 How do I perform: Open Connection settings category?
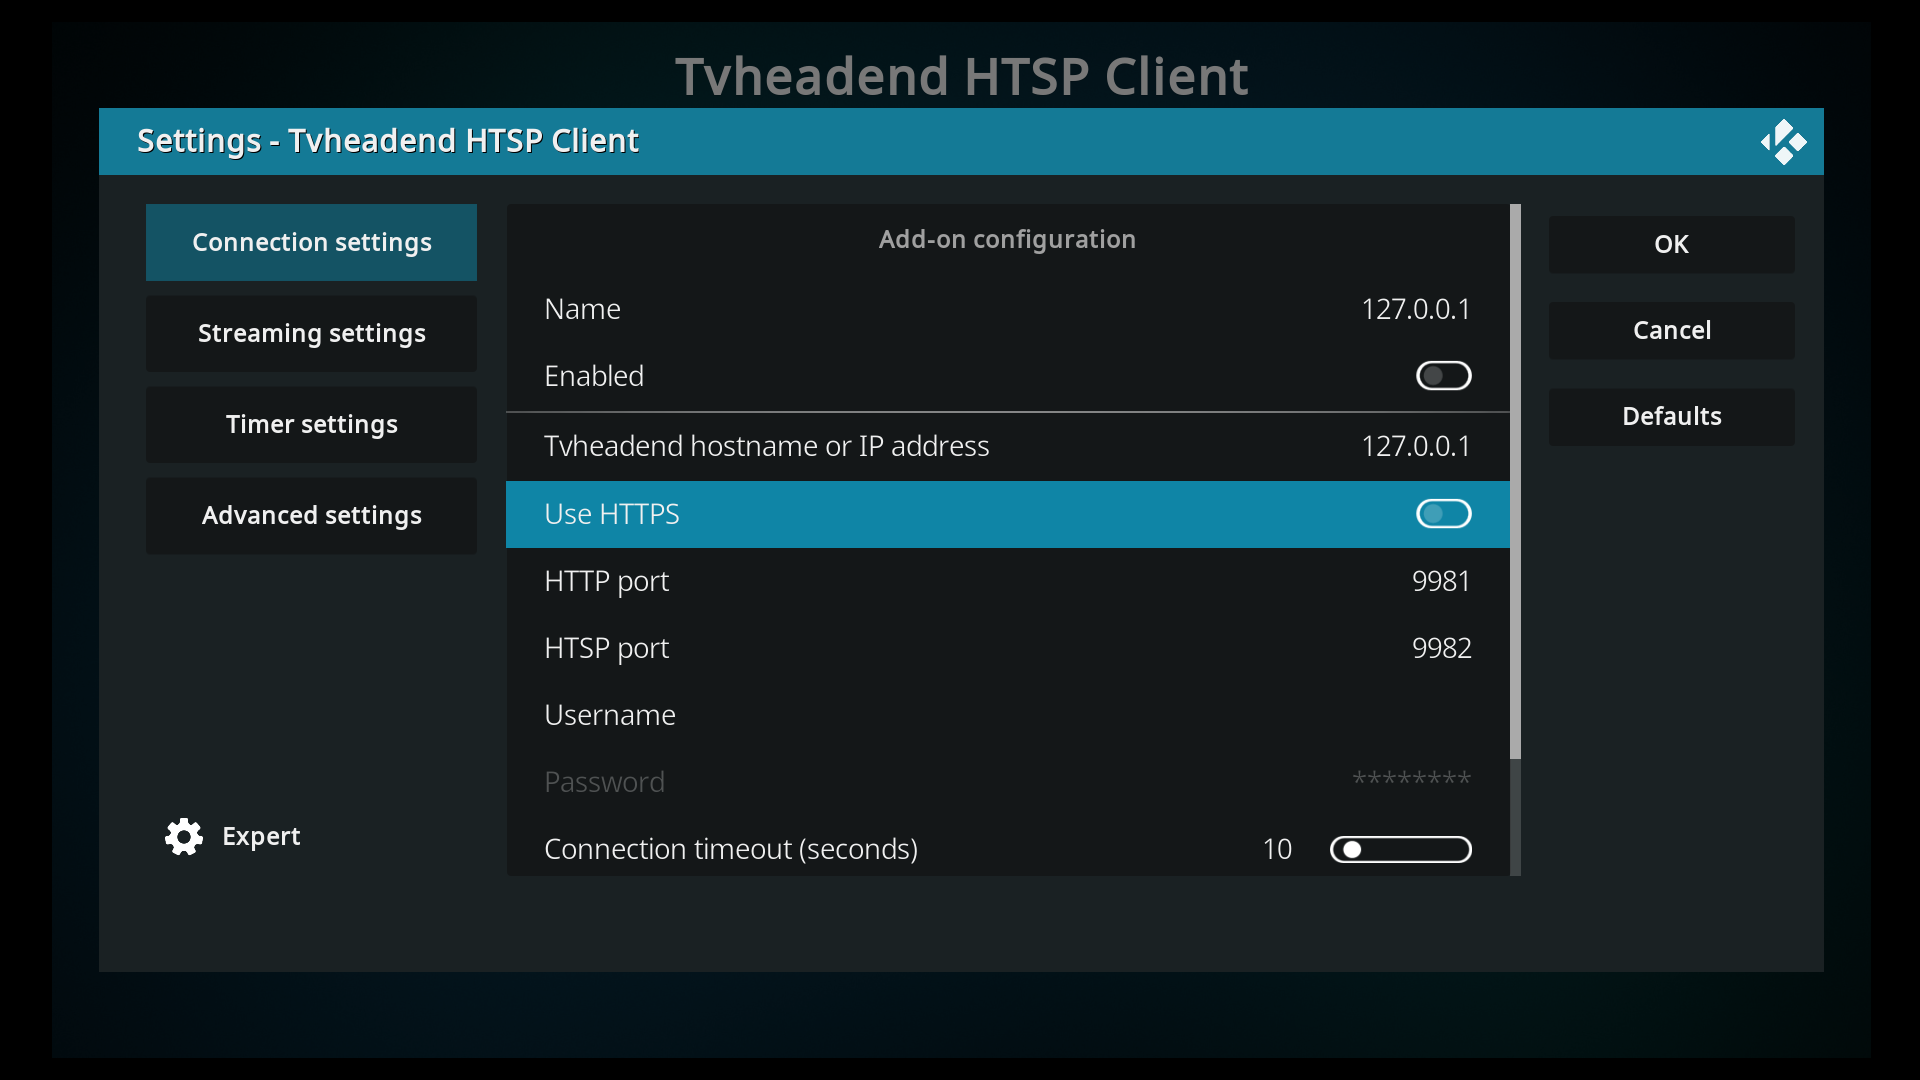point(311,243)
